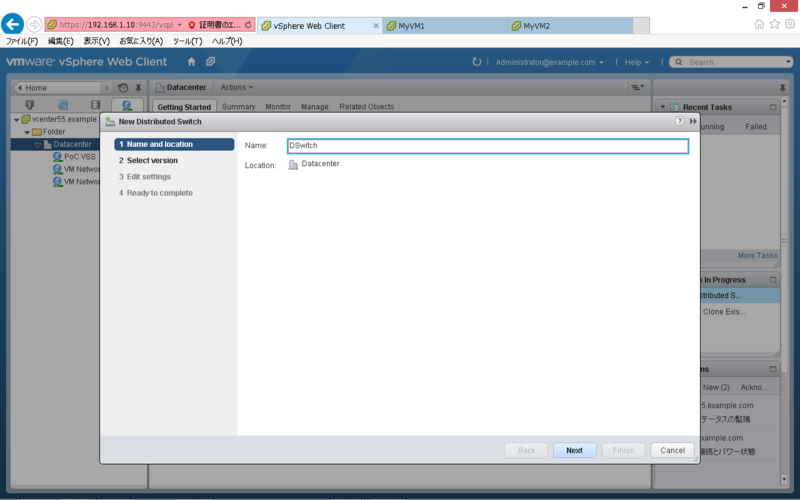Open the Manage tab
The image size is (800, 500).
(315, 107)
